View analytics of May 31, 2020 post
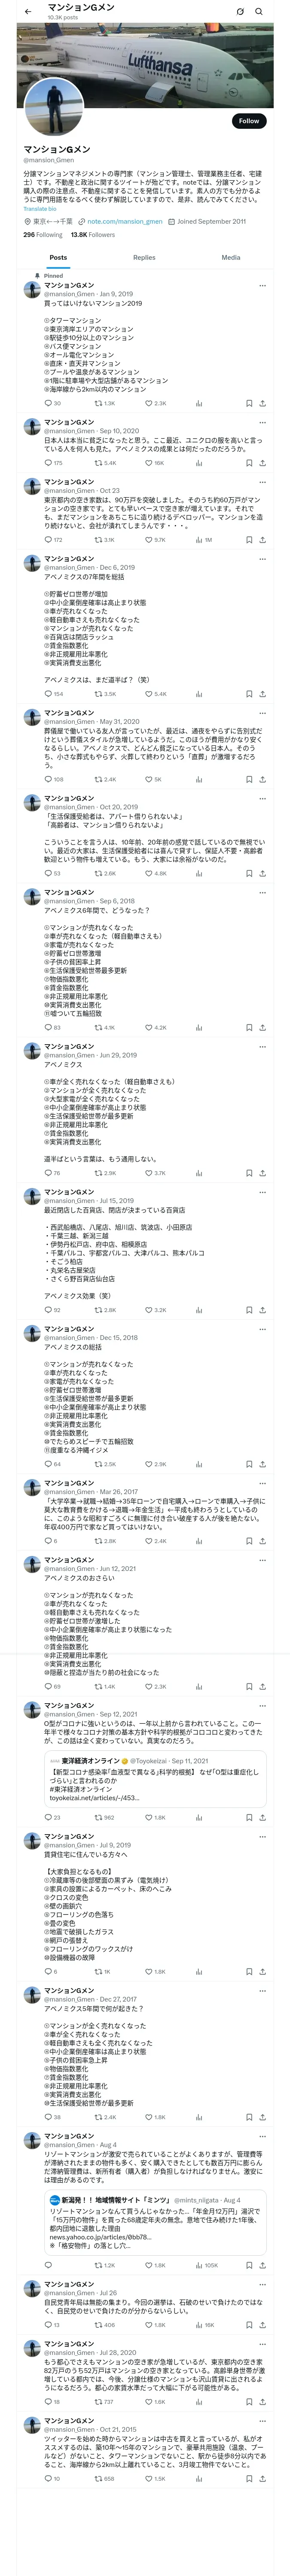This screenshot has width=290, height=2576. pos(198,779)
